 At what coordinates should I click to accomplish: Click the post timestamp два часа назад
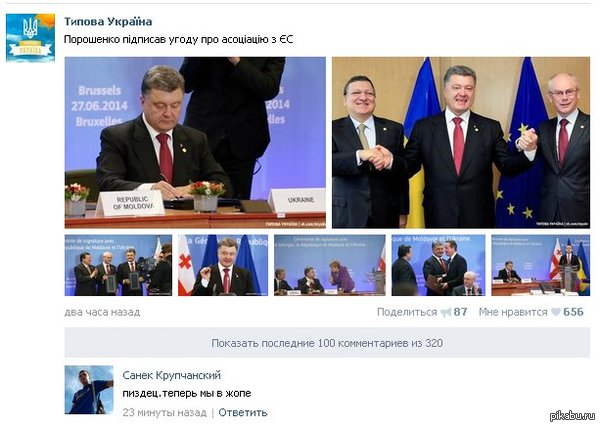coord(102,312)
